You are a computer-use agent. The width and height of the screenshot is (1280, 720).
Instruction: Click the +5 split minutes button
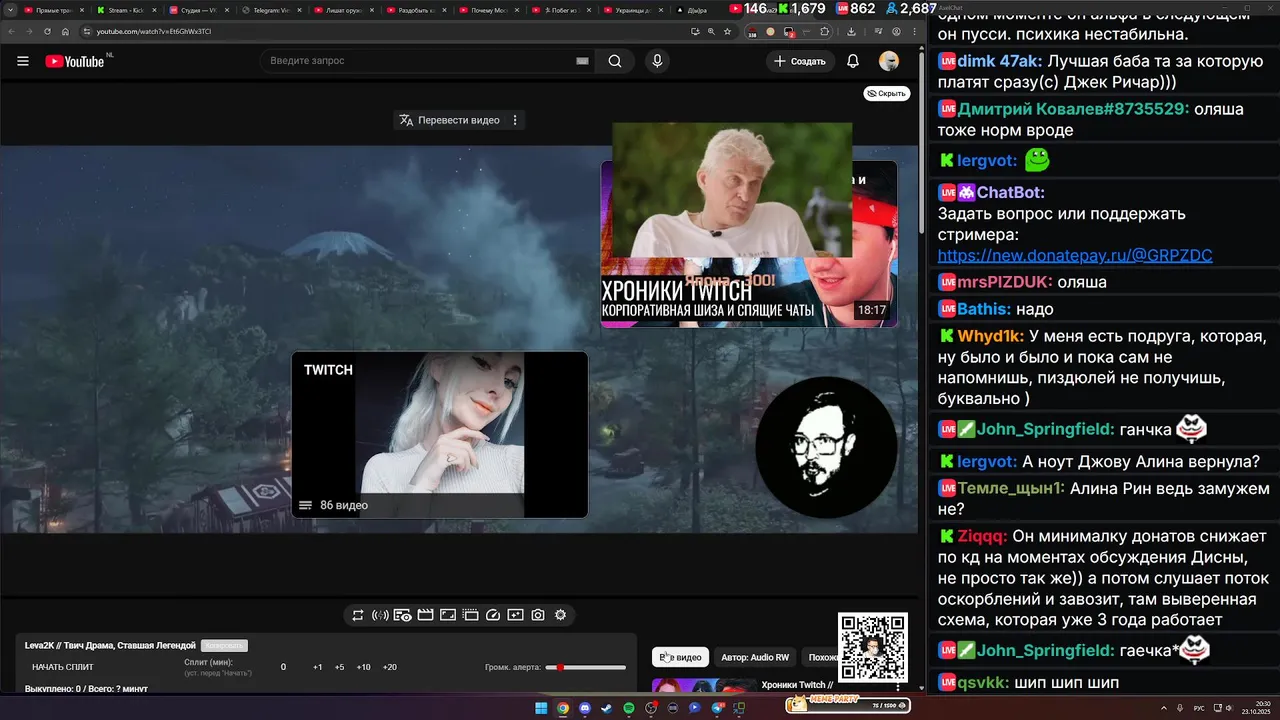[340, 667]
